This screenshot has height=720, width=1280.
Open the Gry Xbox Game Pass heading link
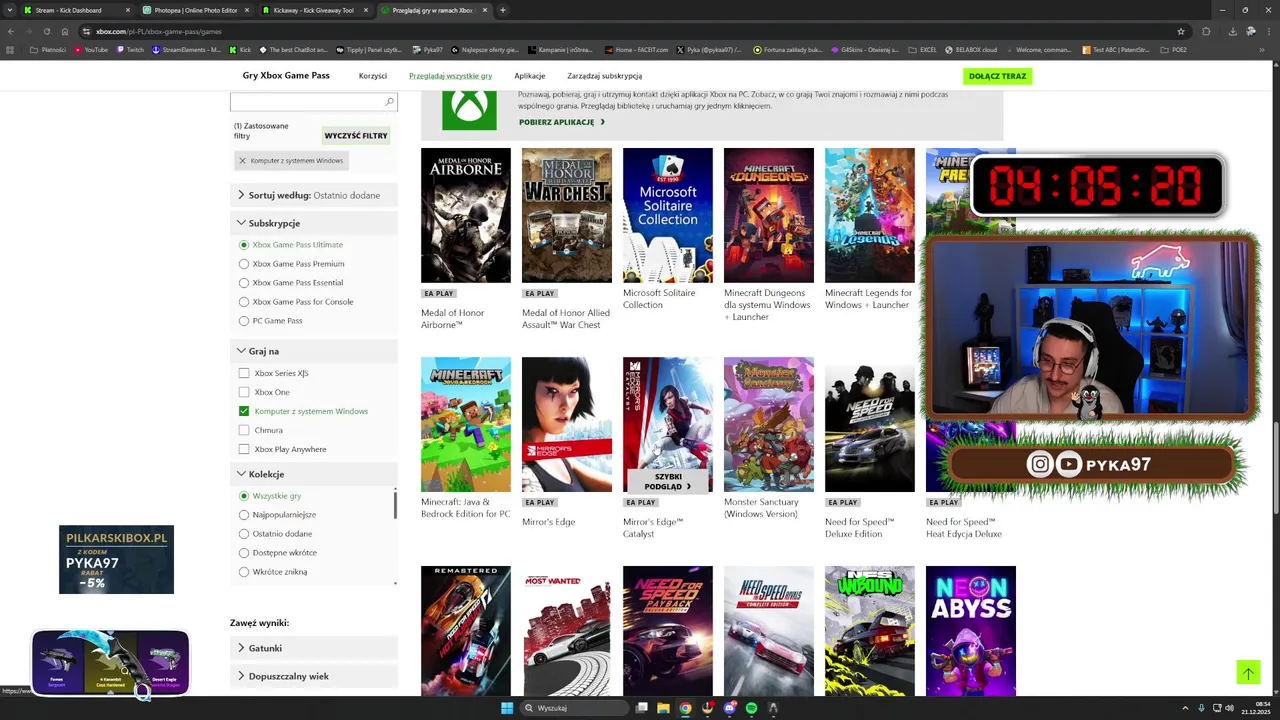pyautogui.click(x=286, y=76)
